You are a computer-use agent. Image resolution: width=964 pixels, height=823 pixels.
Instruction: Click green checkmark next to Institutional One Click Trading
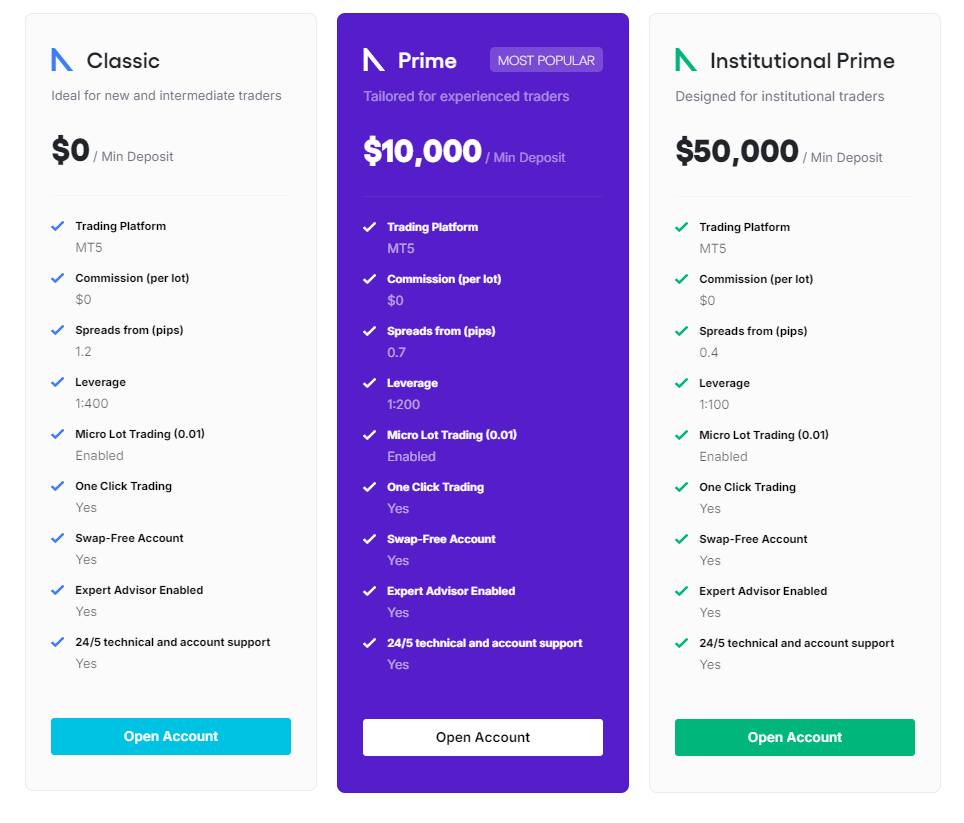point(681,487)
